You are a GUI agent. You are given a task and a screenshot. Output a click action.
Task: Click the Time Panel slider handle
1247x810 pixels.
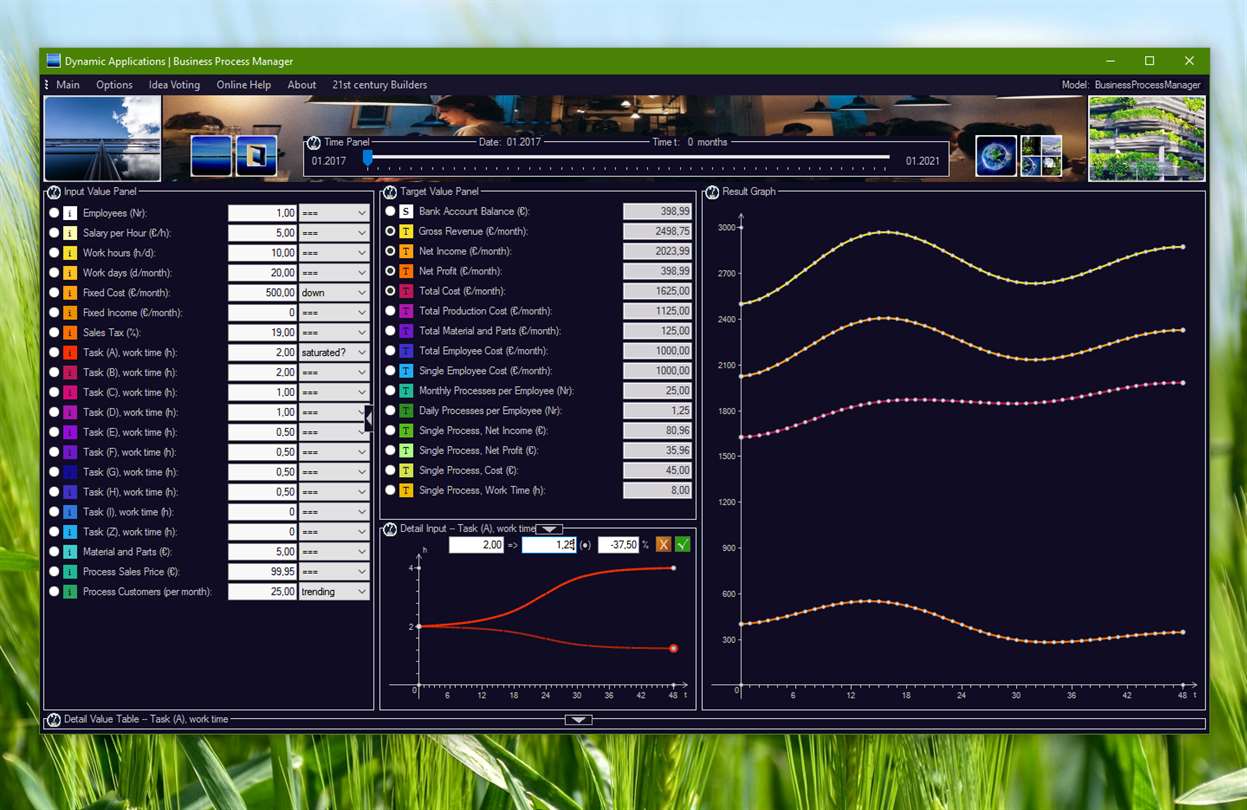(x=367, y=158)
